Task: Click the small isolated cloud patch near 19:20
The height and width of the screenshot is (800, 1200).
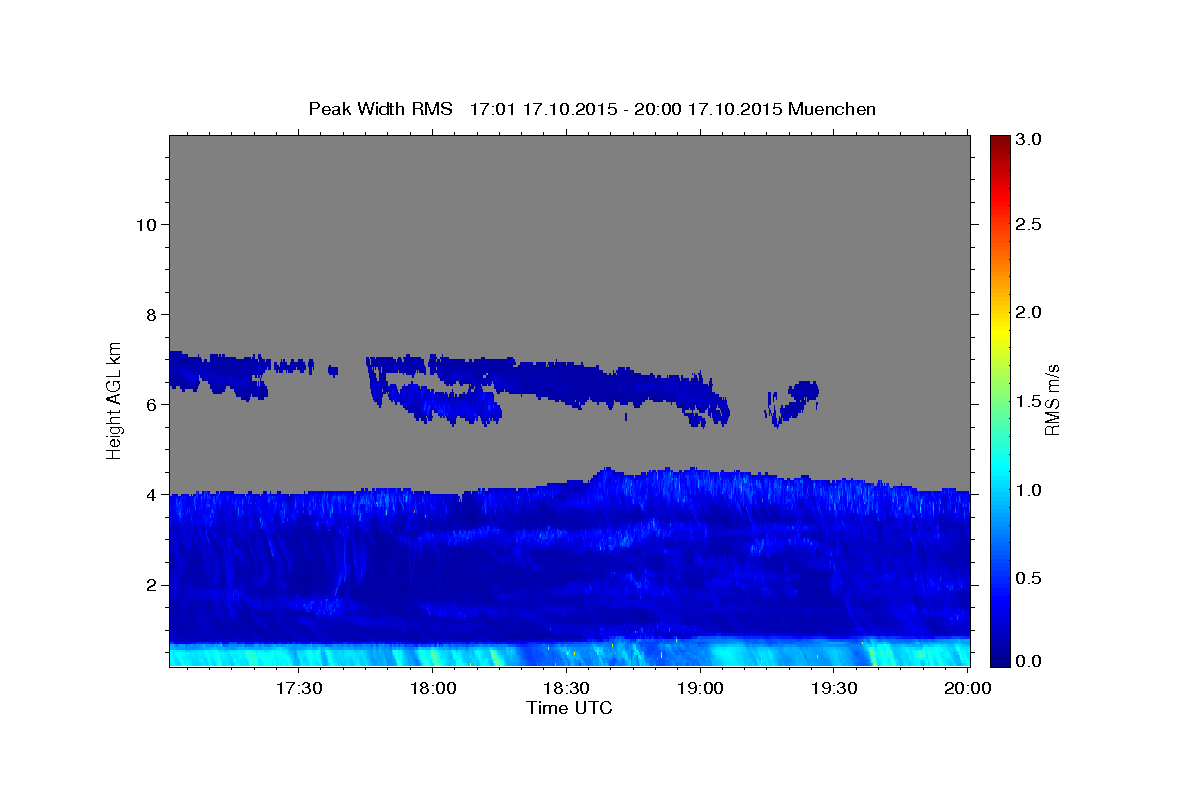Action: (794, 402)
